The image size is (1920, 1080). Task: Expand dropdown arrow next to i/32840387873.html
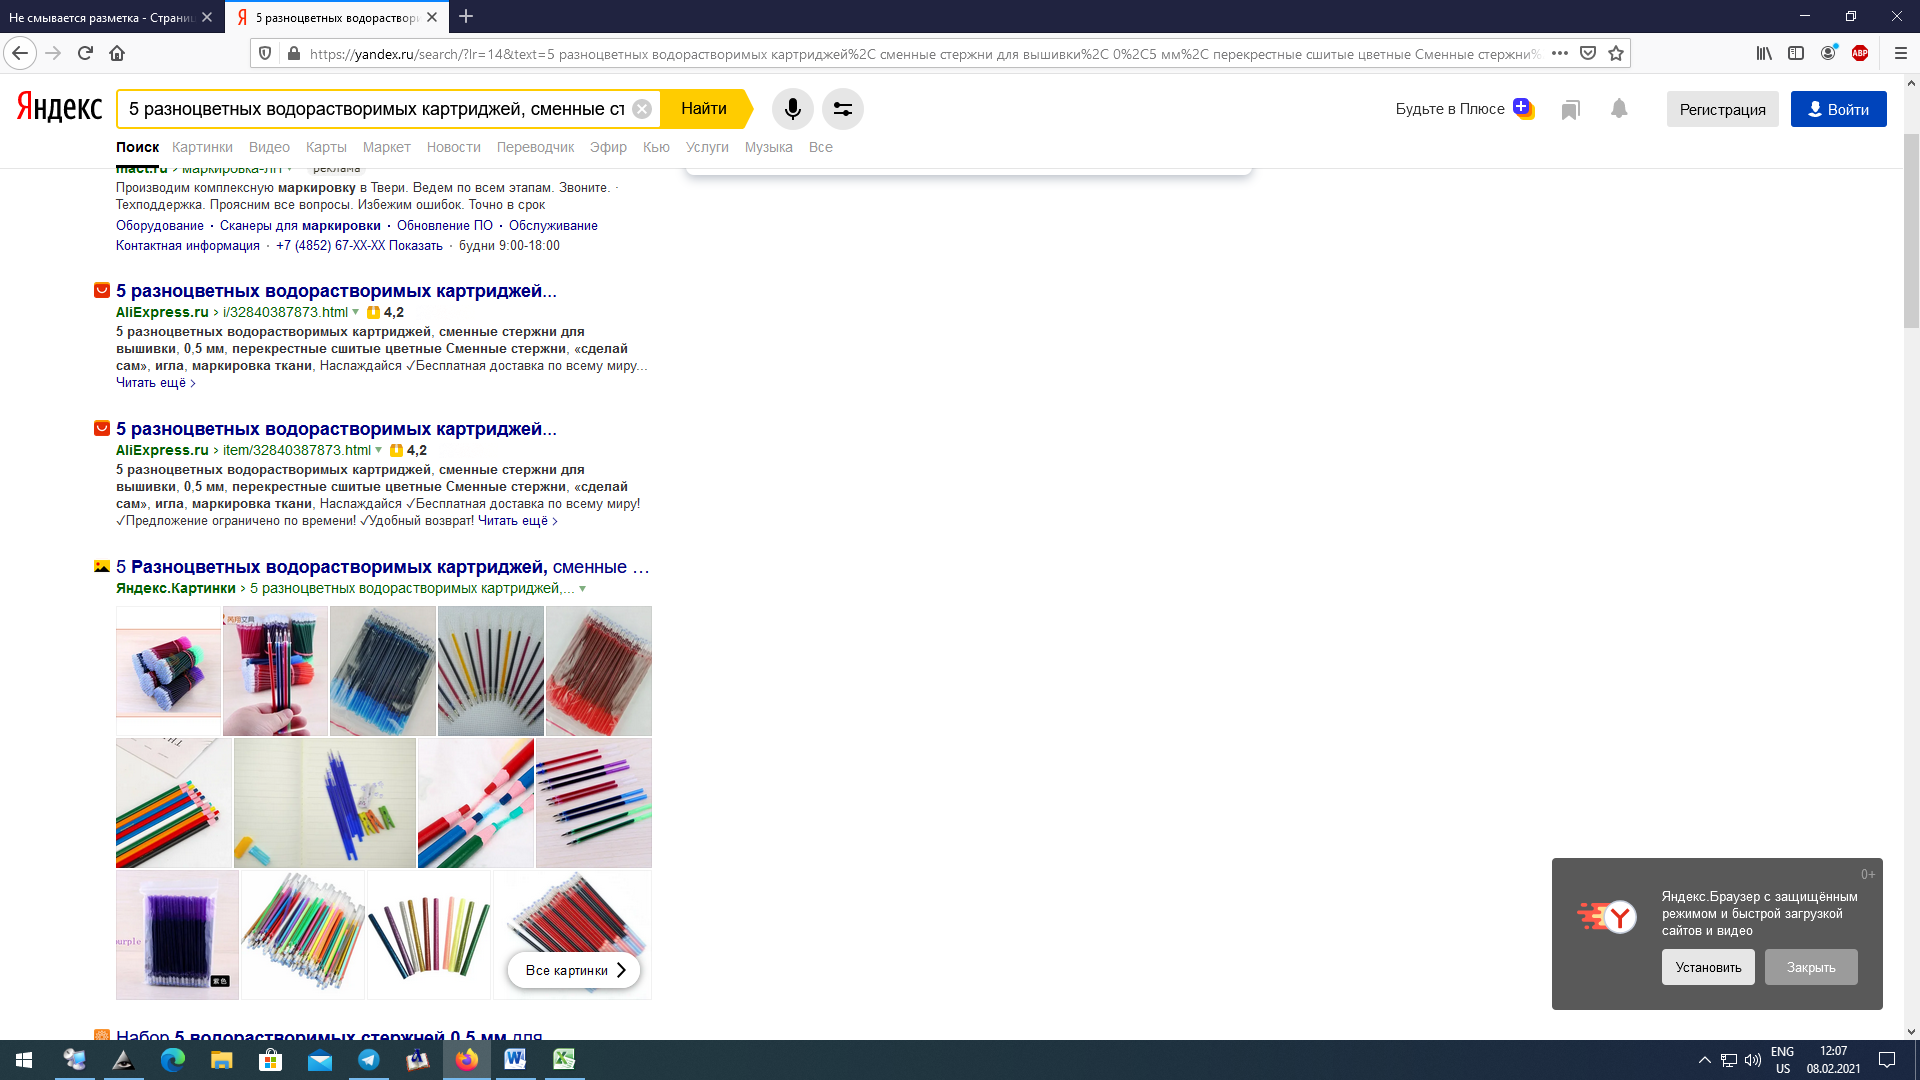coord(356,312)
